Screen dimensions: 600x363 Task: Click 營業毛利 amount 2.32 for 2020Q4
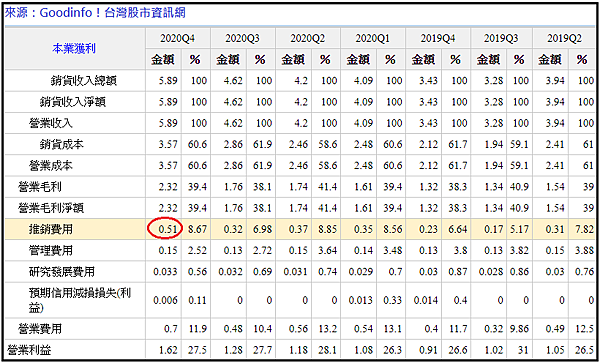point(168,187)
